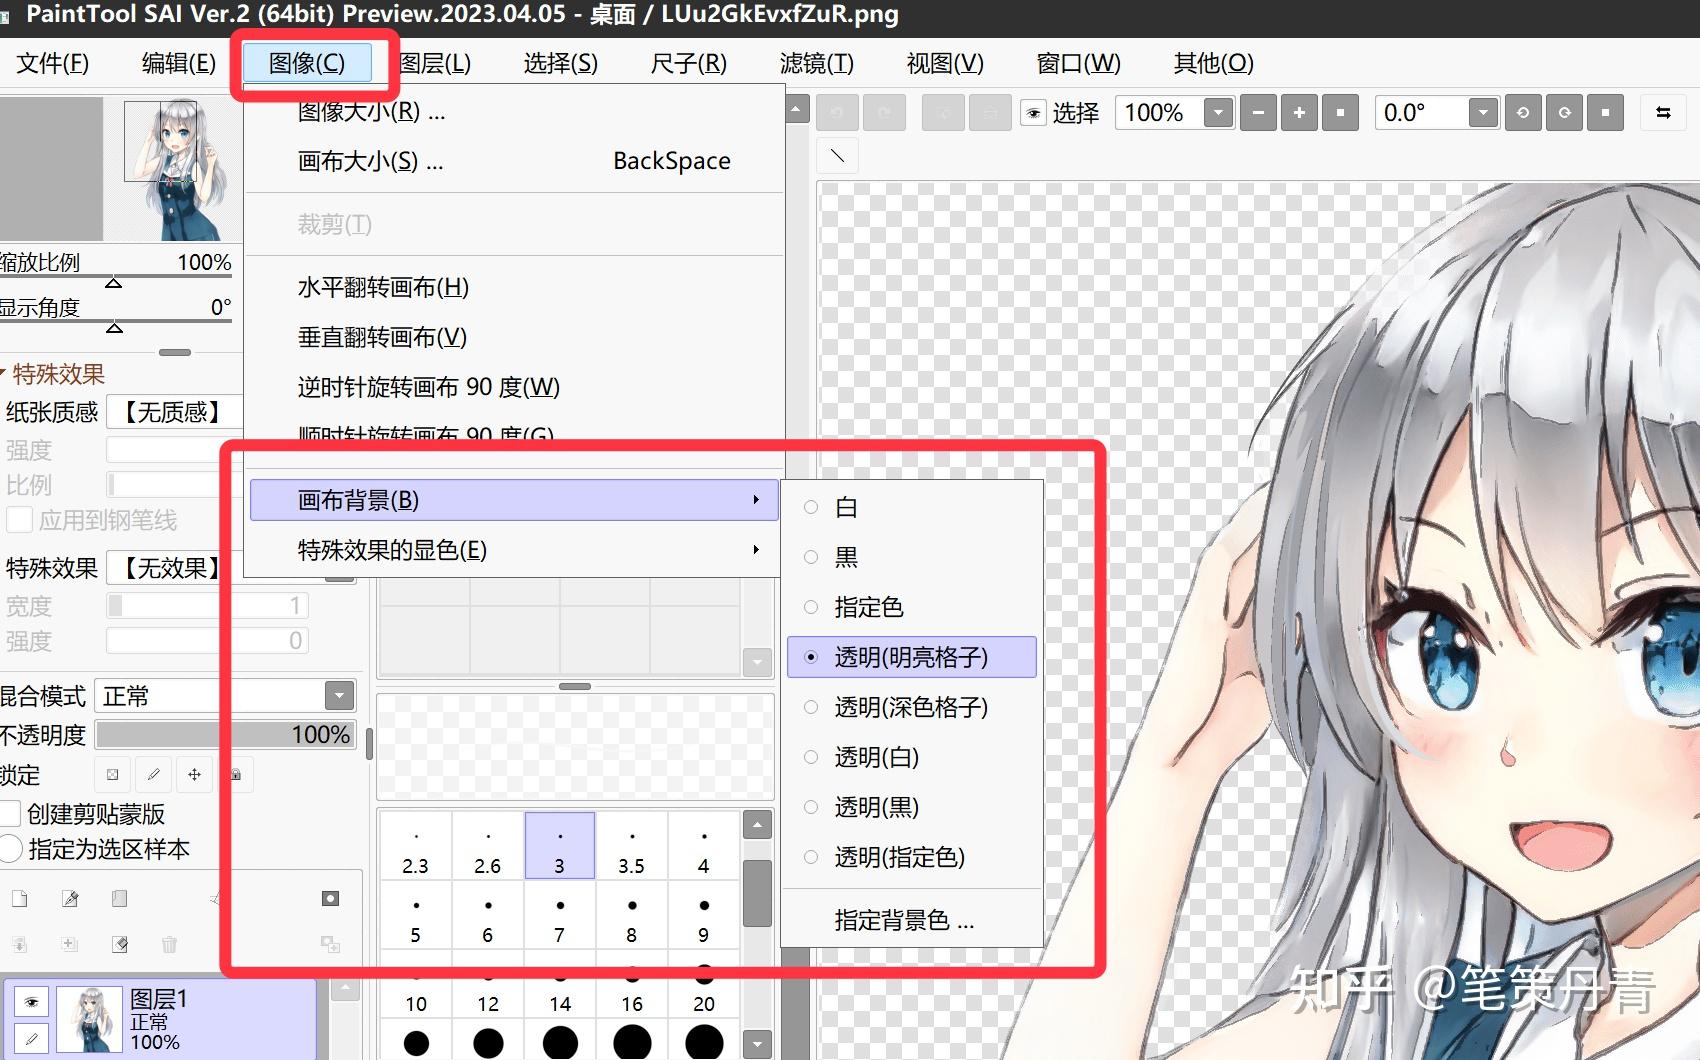Click the lock all padlock icon
Screen dimensions: 1700x1060
coord(236,774)
